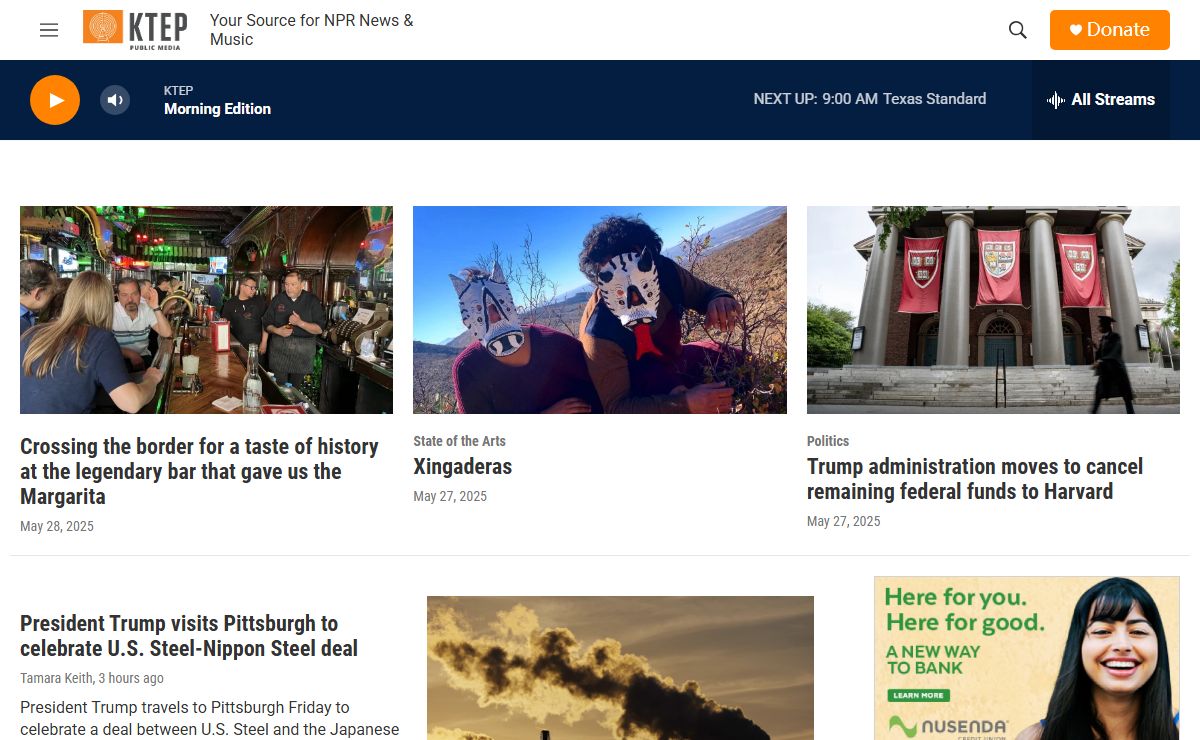Image resolution: width=1200 pixels, height=740 pixels.
Task: Open the Xingaderas headline
Action: (x=462, y=467)
